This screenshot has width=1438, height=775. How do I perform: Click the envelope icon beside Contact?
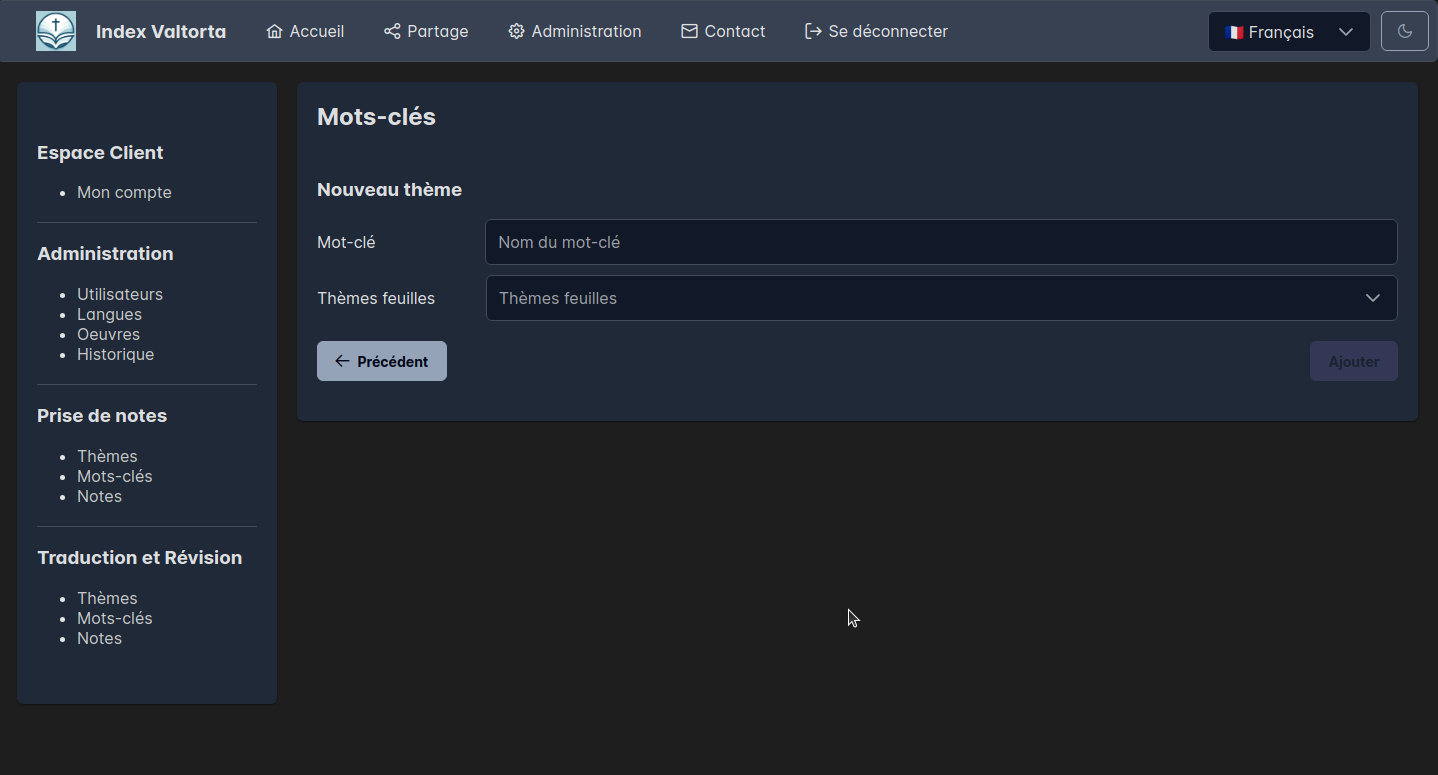[x=689, y=32]
